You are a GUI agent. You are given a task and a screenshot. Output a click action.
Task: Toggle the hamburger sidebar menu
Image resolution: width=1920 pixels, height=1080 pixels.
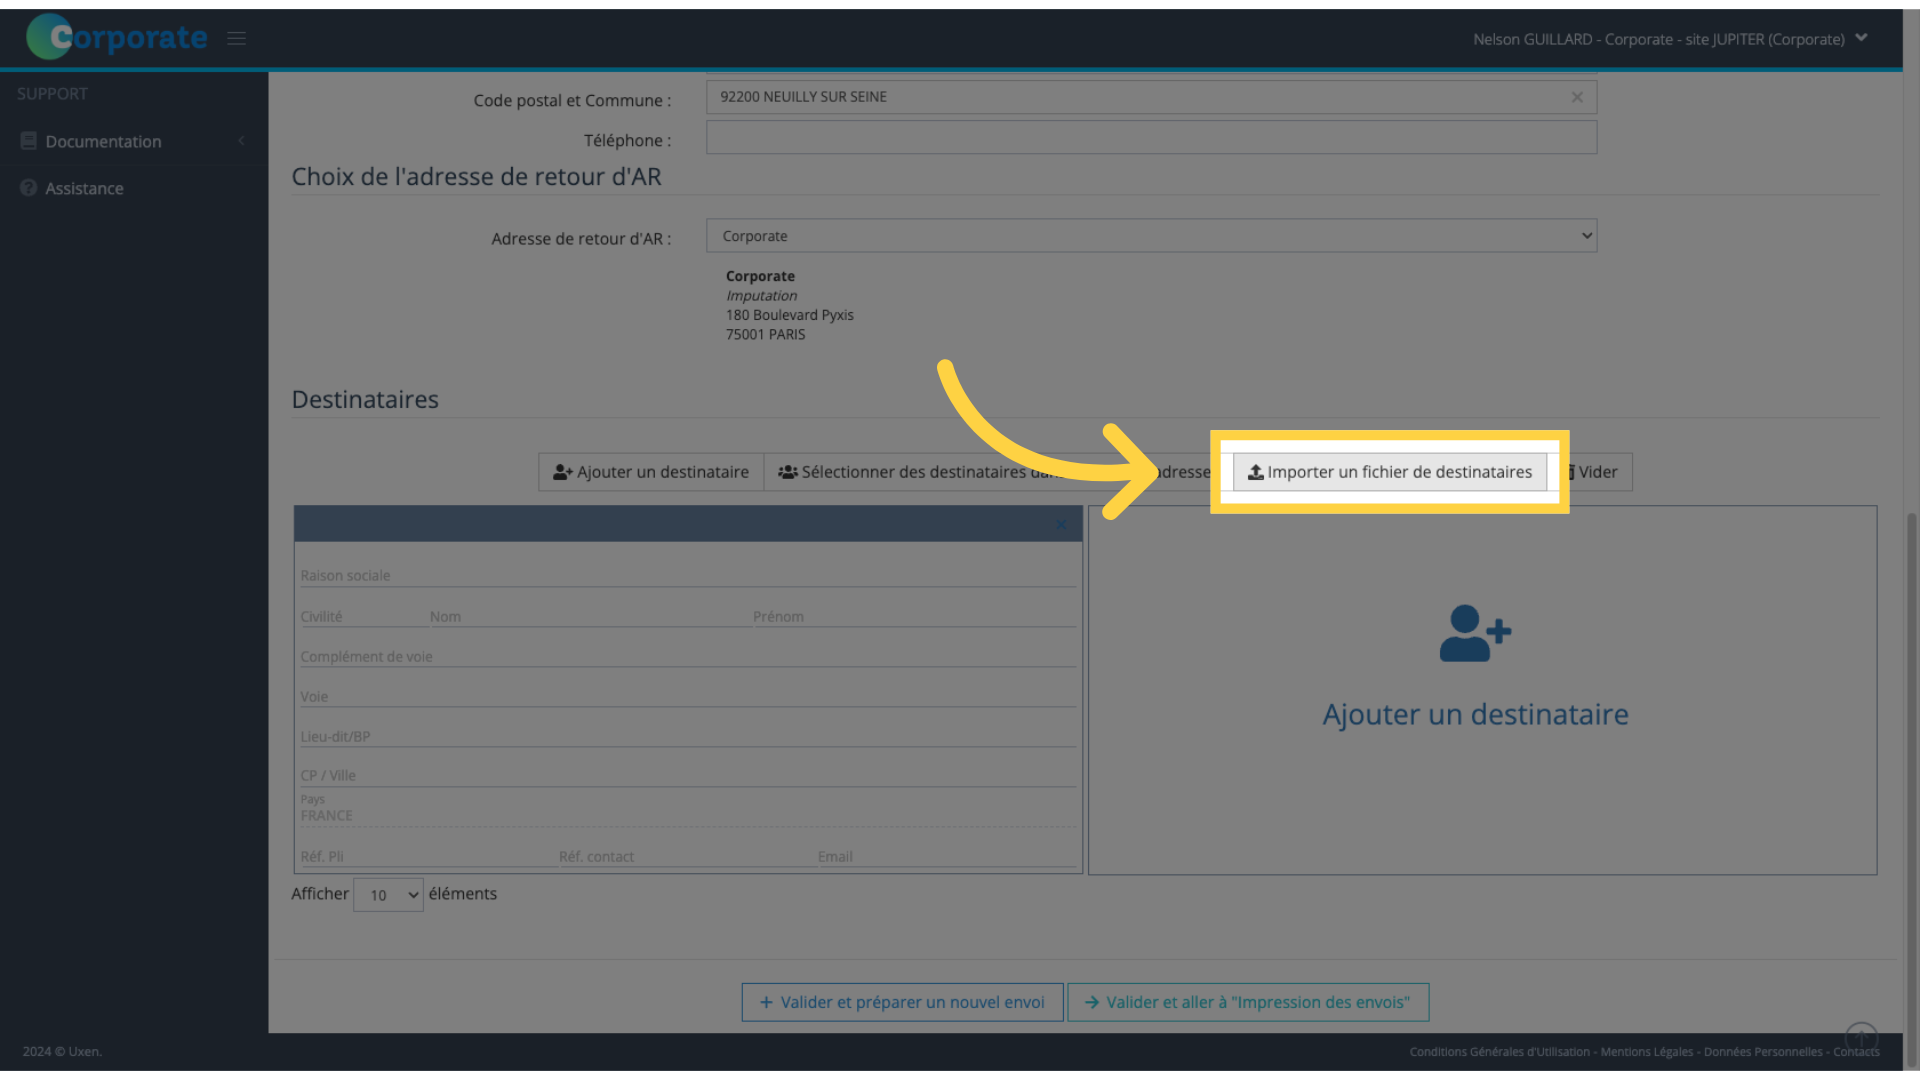[x=236, y=38]
